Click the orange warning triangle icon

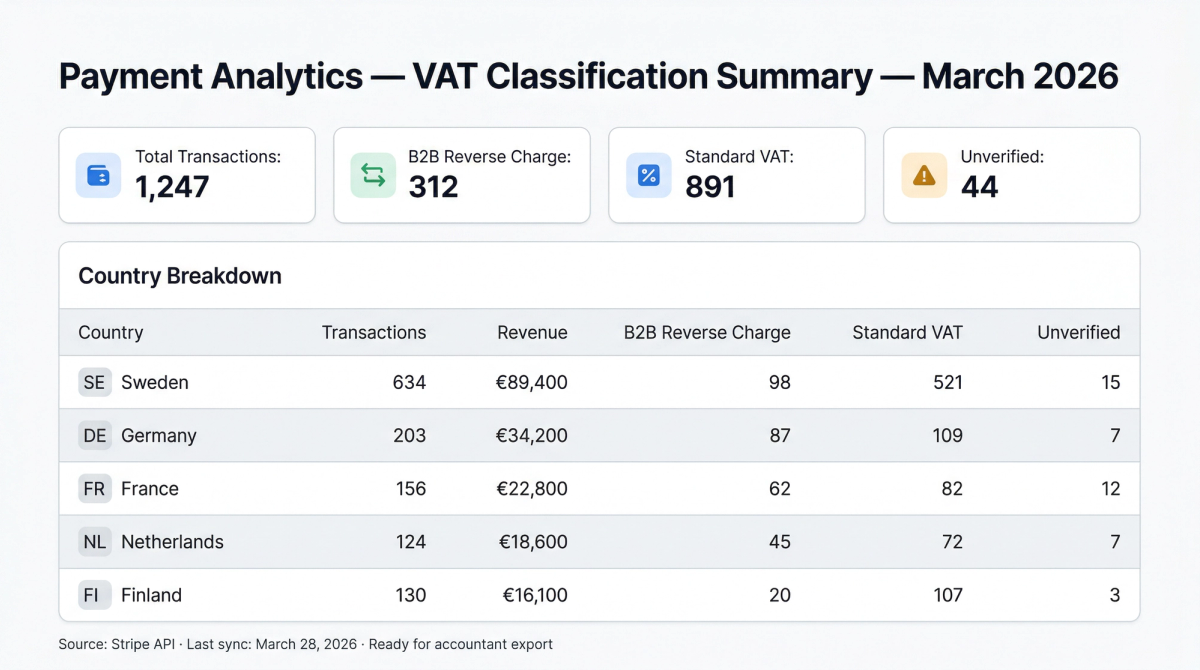click(924, 175)
